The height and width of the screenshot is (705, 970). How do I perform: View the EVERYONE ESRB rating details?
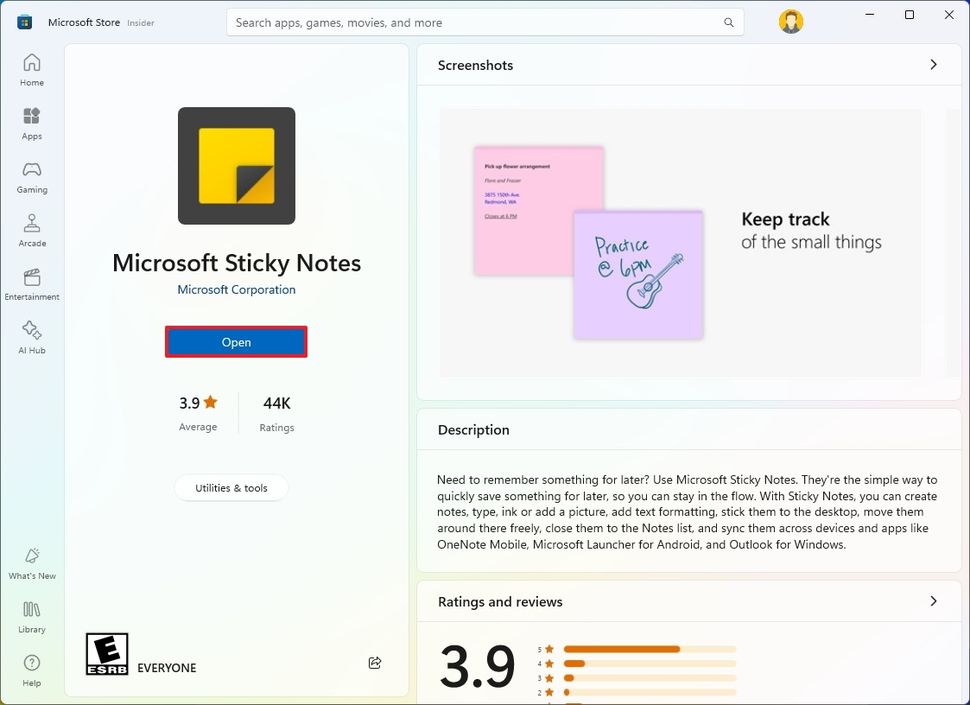pos(106,655)
